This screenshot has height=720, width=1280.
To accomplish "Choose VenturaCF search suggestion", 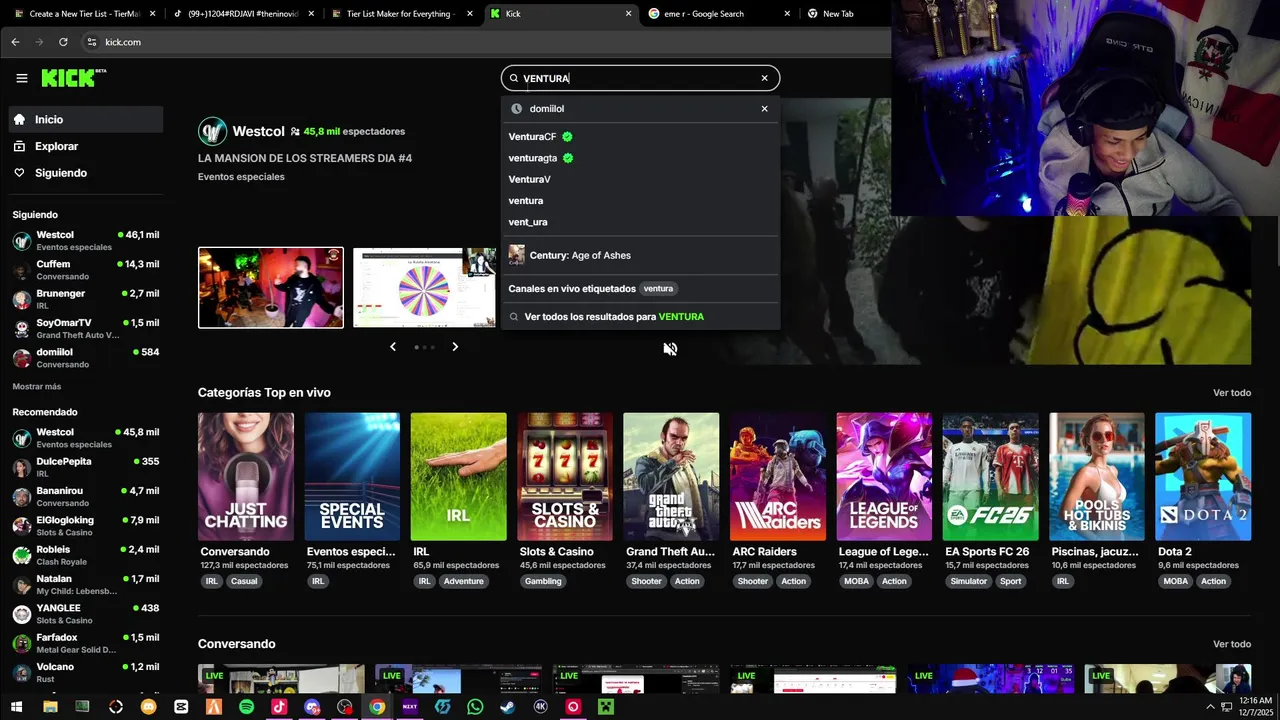I will coord(640,137).
